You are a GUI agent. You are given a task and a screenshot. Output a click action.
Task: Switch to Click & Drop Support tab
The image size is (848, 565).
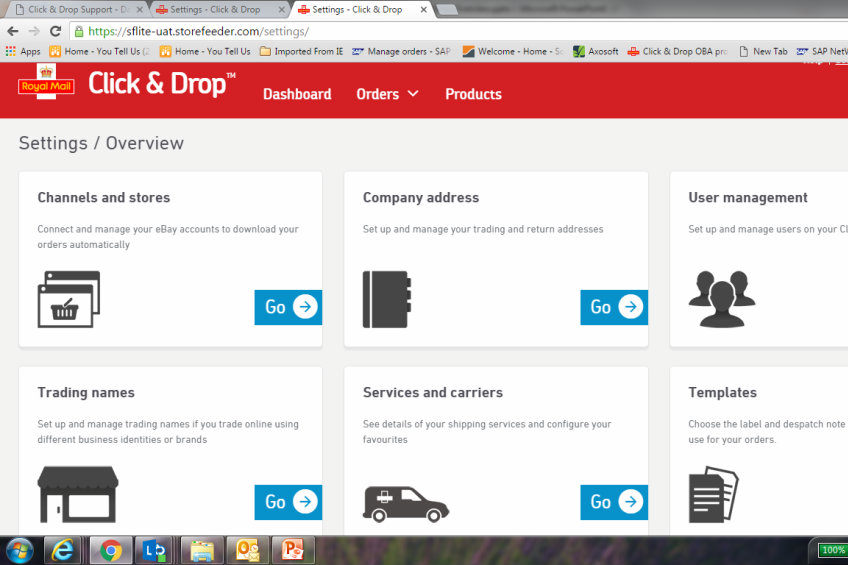click(78, 9)
